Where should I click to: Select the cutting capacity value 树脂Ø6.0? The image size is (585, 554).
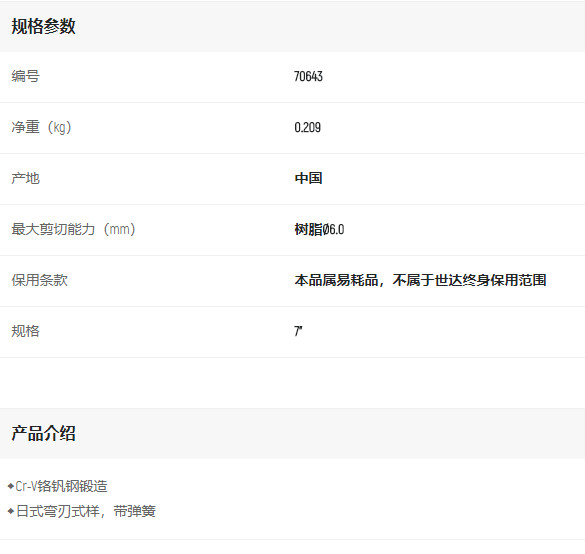319,229
